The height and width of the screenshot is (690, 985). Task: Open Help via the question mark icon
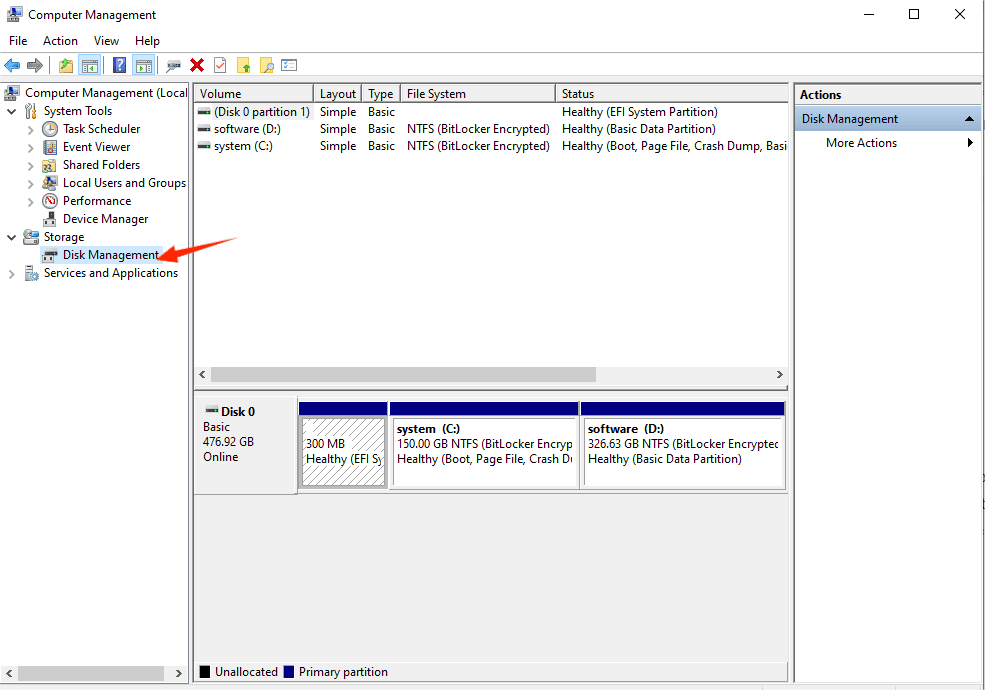coord(119,66)
